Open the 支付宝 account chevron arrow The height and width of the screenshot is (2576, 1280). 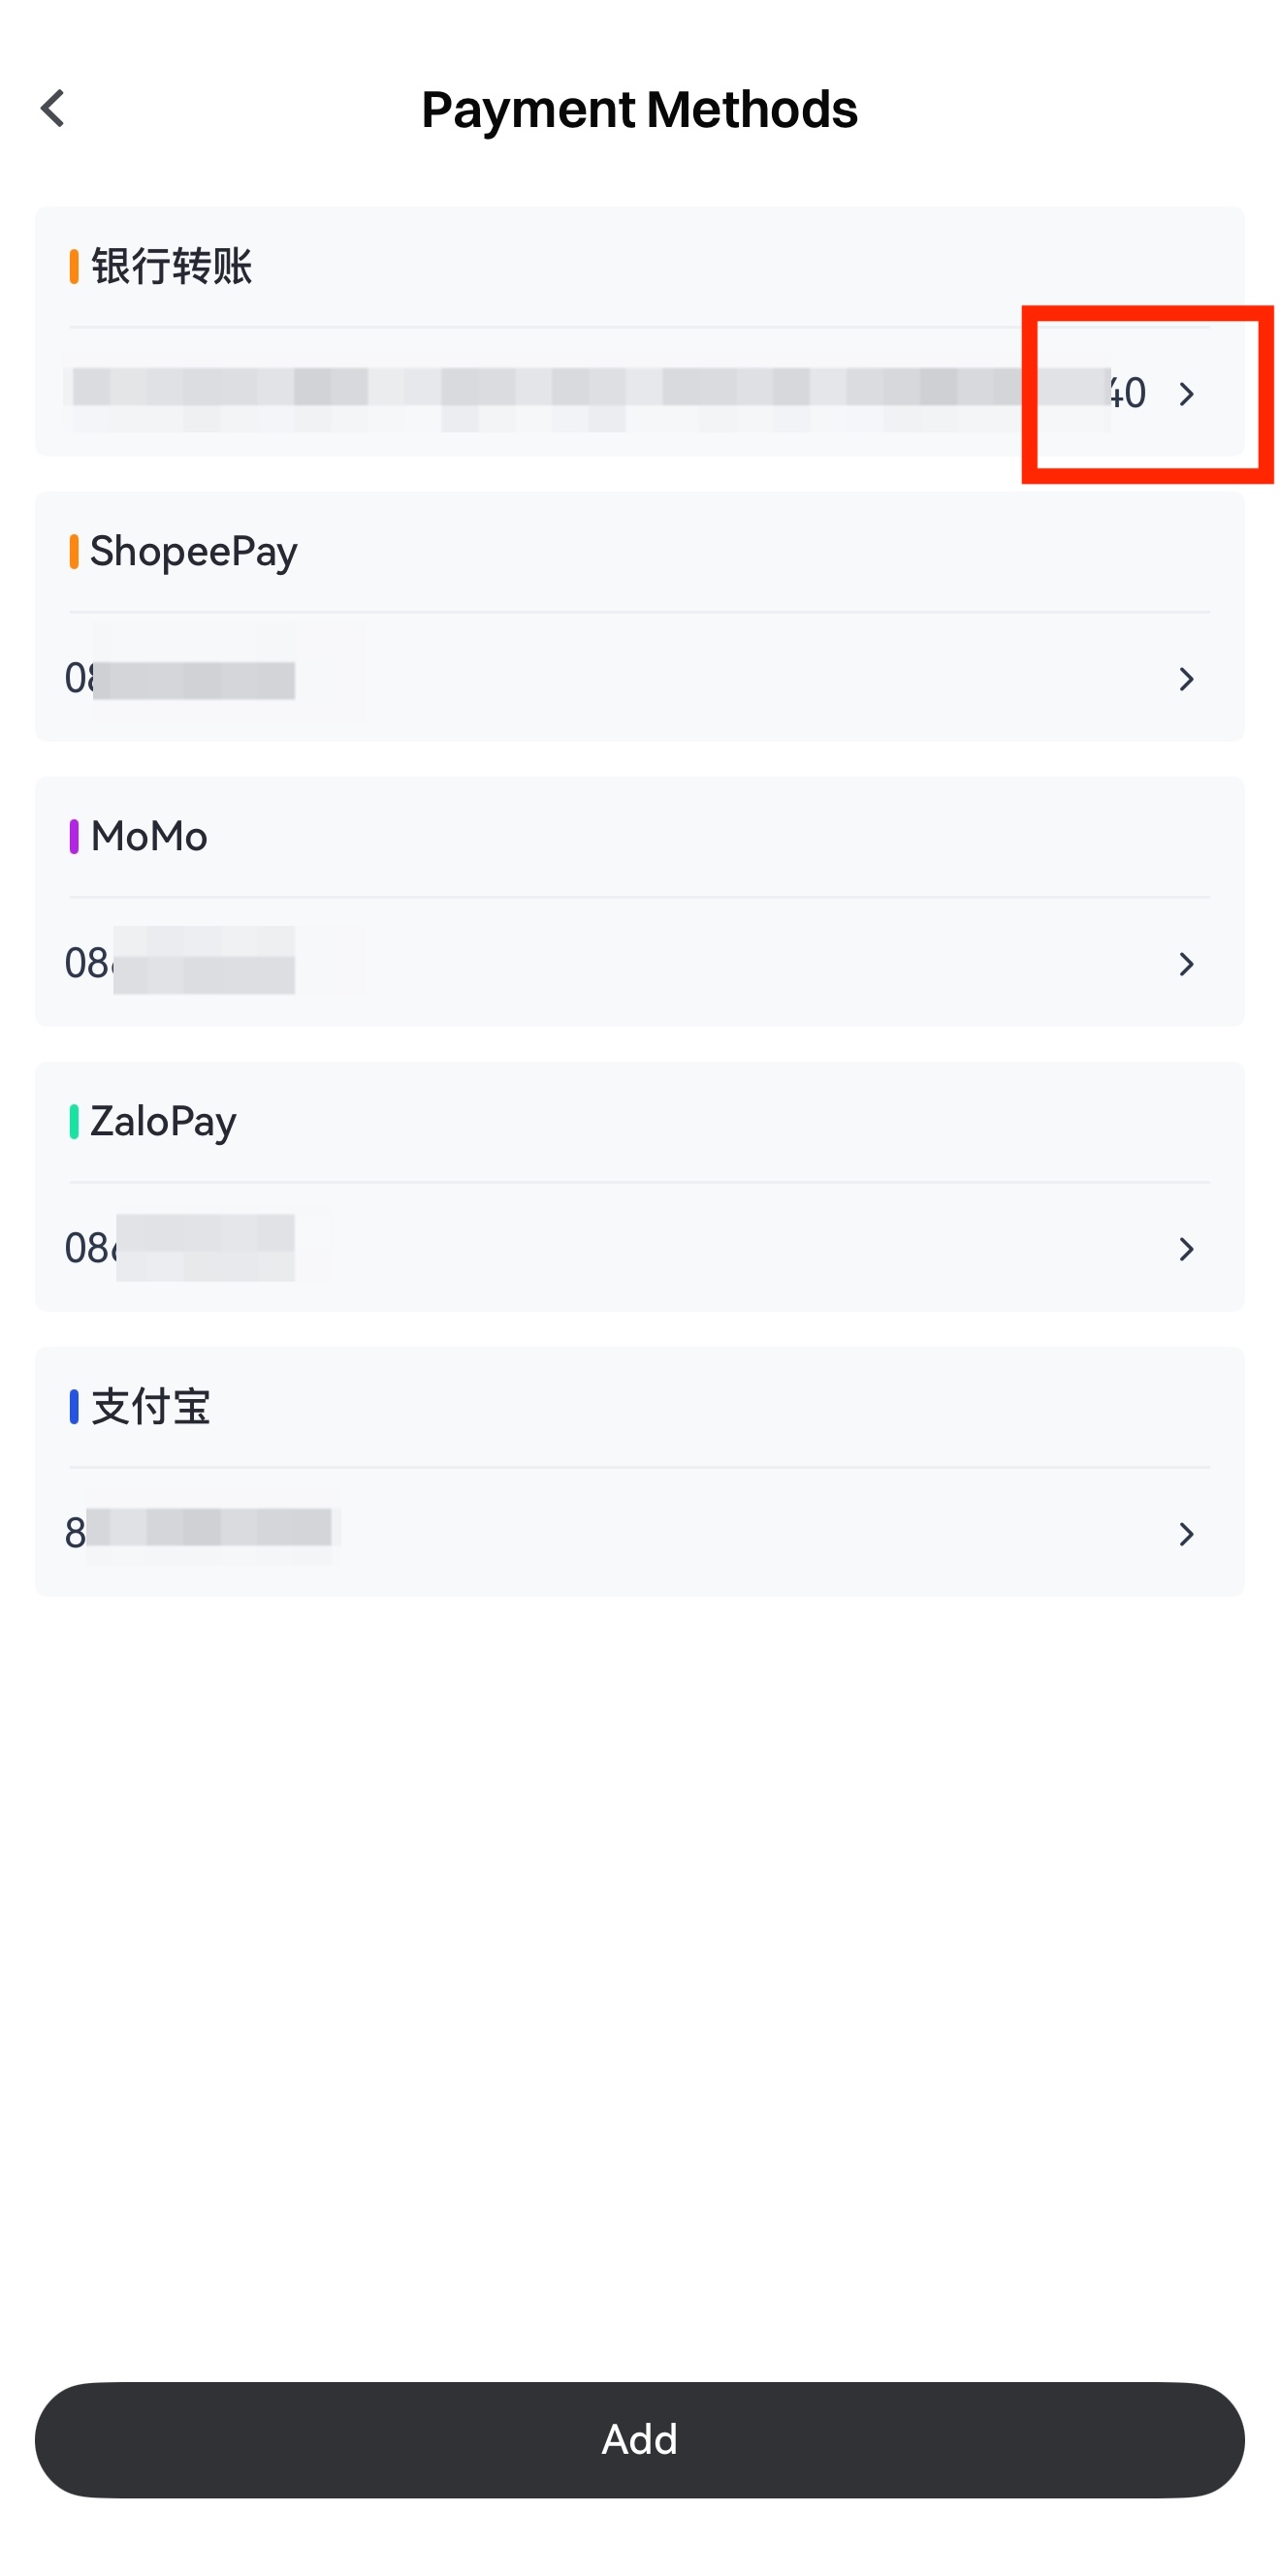pyautogui.click(x=1186, y=1534)
